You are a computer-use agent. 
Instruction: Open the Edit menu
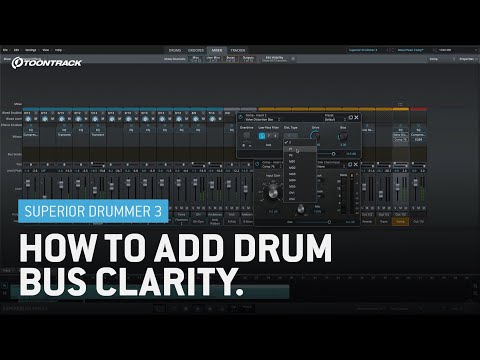[16, 50]
